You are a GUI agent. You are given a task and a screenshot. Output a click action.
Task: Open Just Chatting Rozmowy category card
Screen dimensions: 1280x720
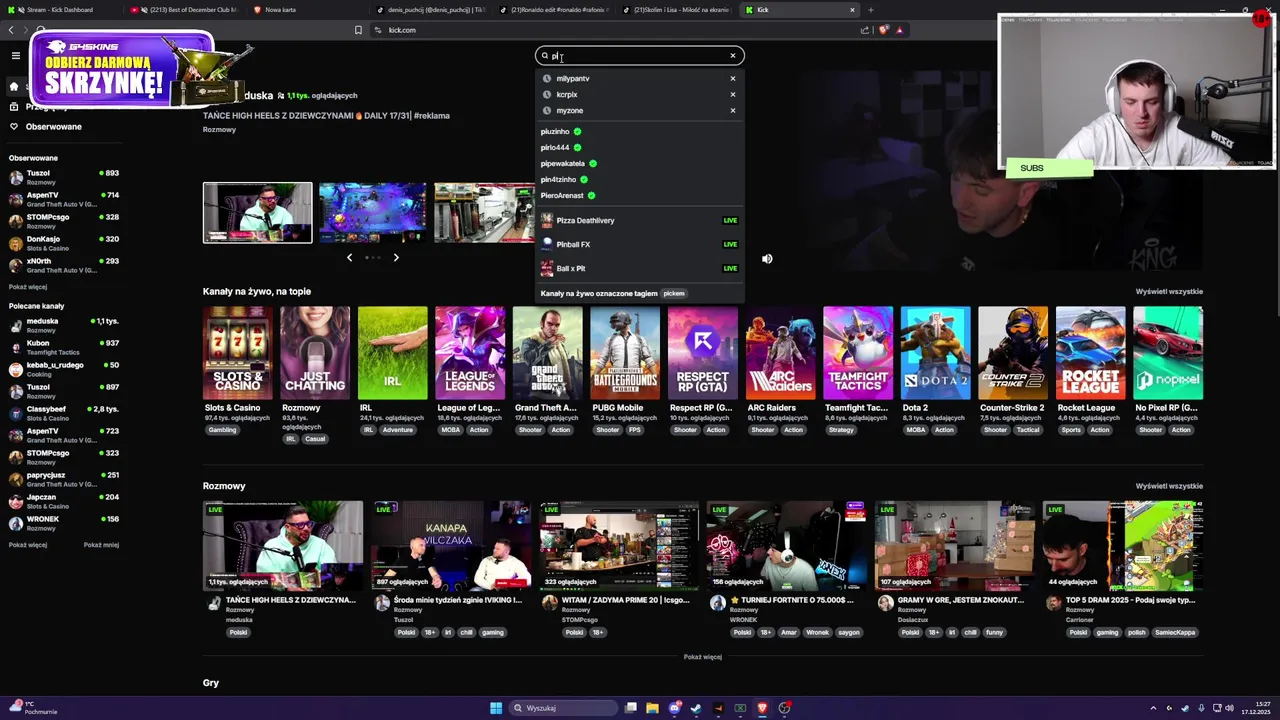(x=315, y=353)
